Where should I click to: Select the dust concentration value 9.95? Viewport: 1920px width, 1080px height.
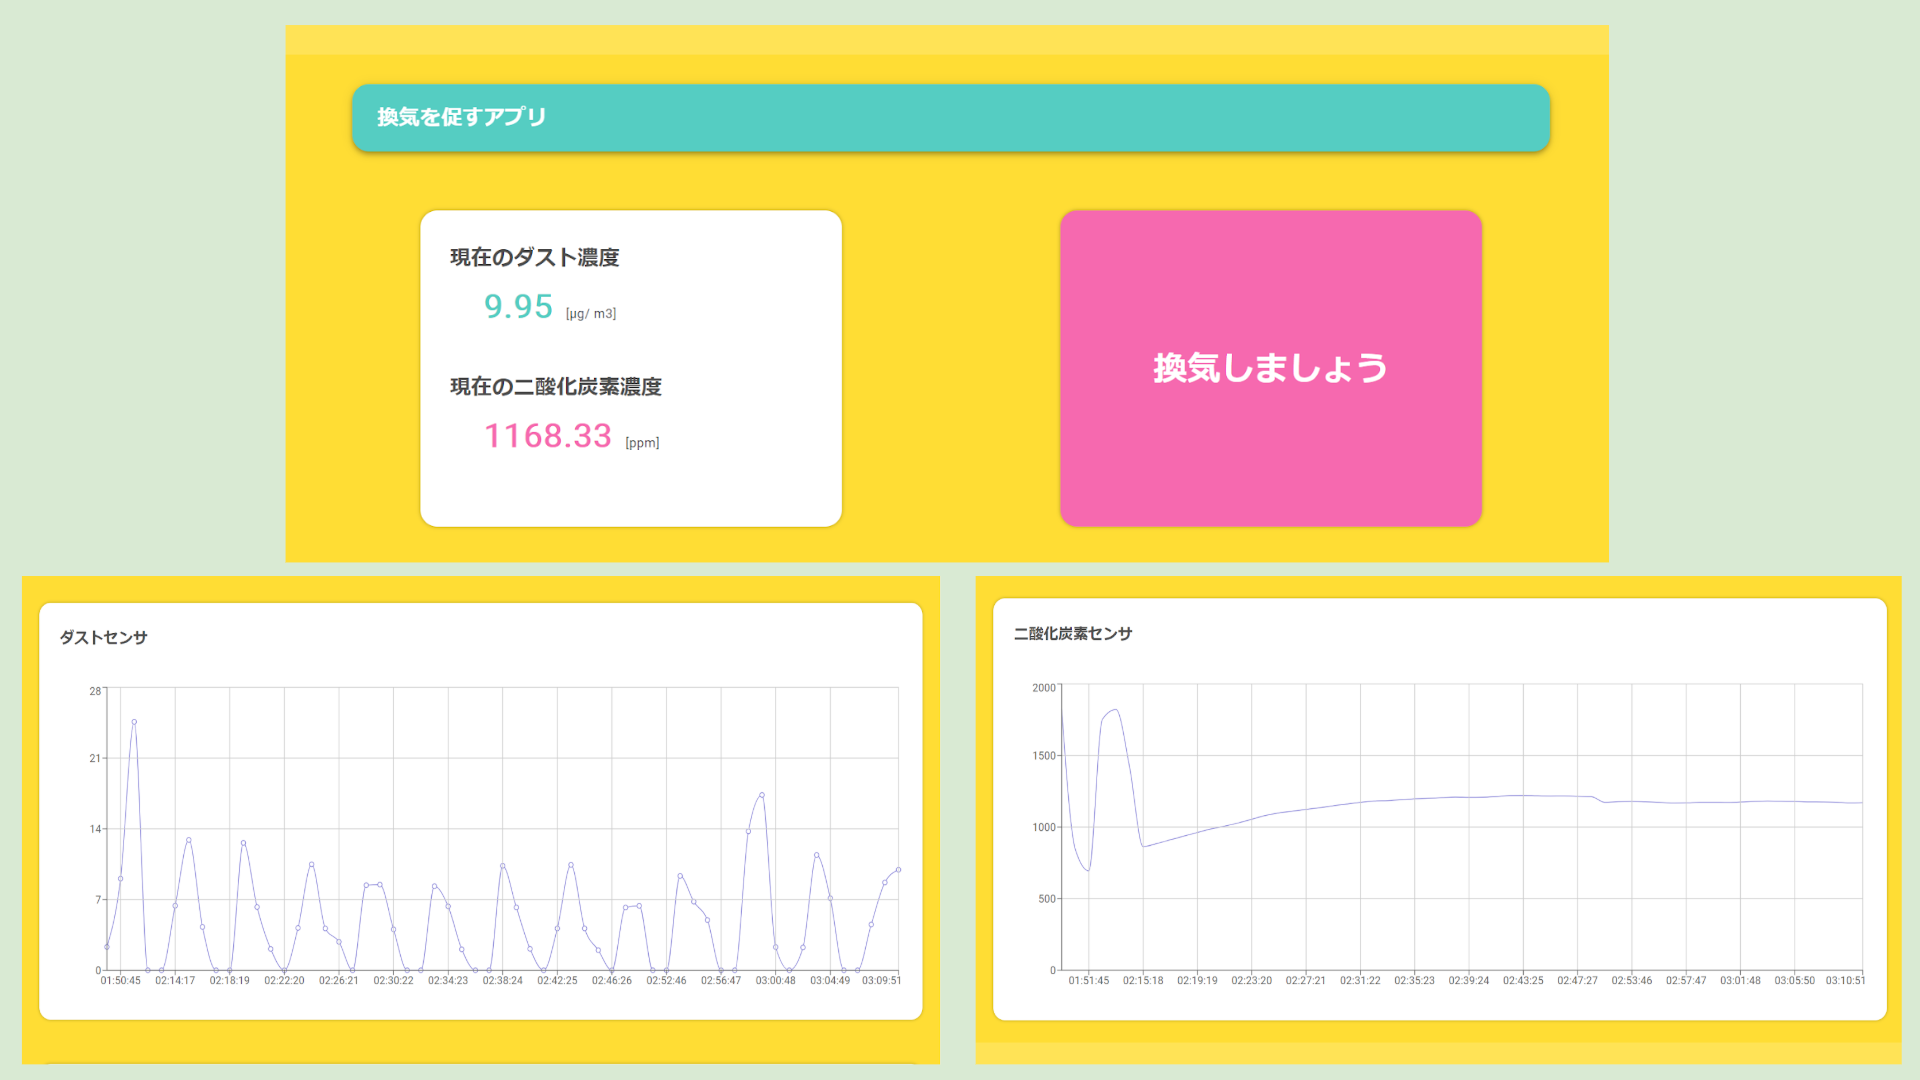tap(518, 307)
